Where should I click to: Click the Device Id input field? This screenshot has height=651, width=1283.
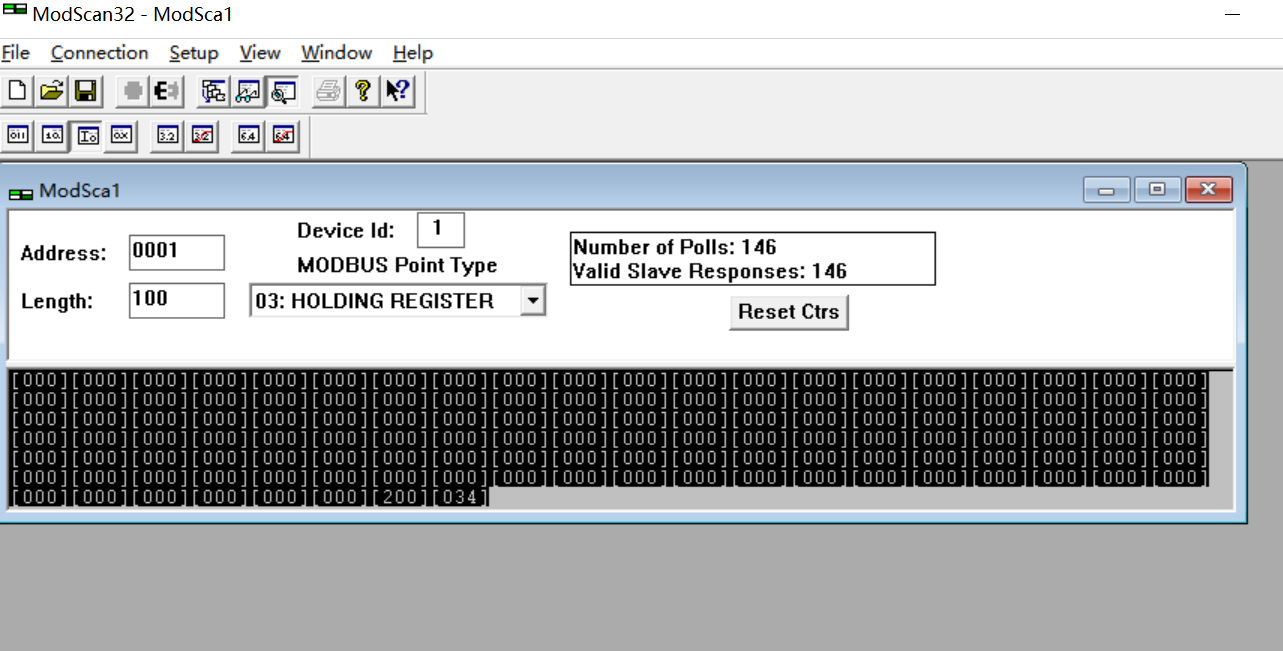pyautogui.click(x=441, y=230)
